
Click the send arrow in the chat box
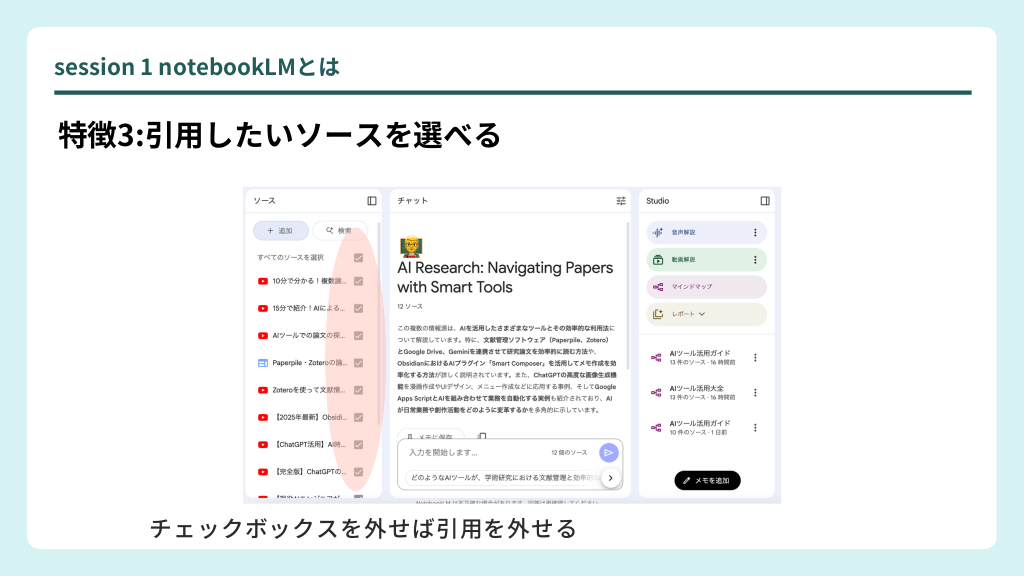[x=609, y=453]
